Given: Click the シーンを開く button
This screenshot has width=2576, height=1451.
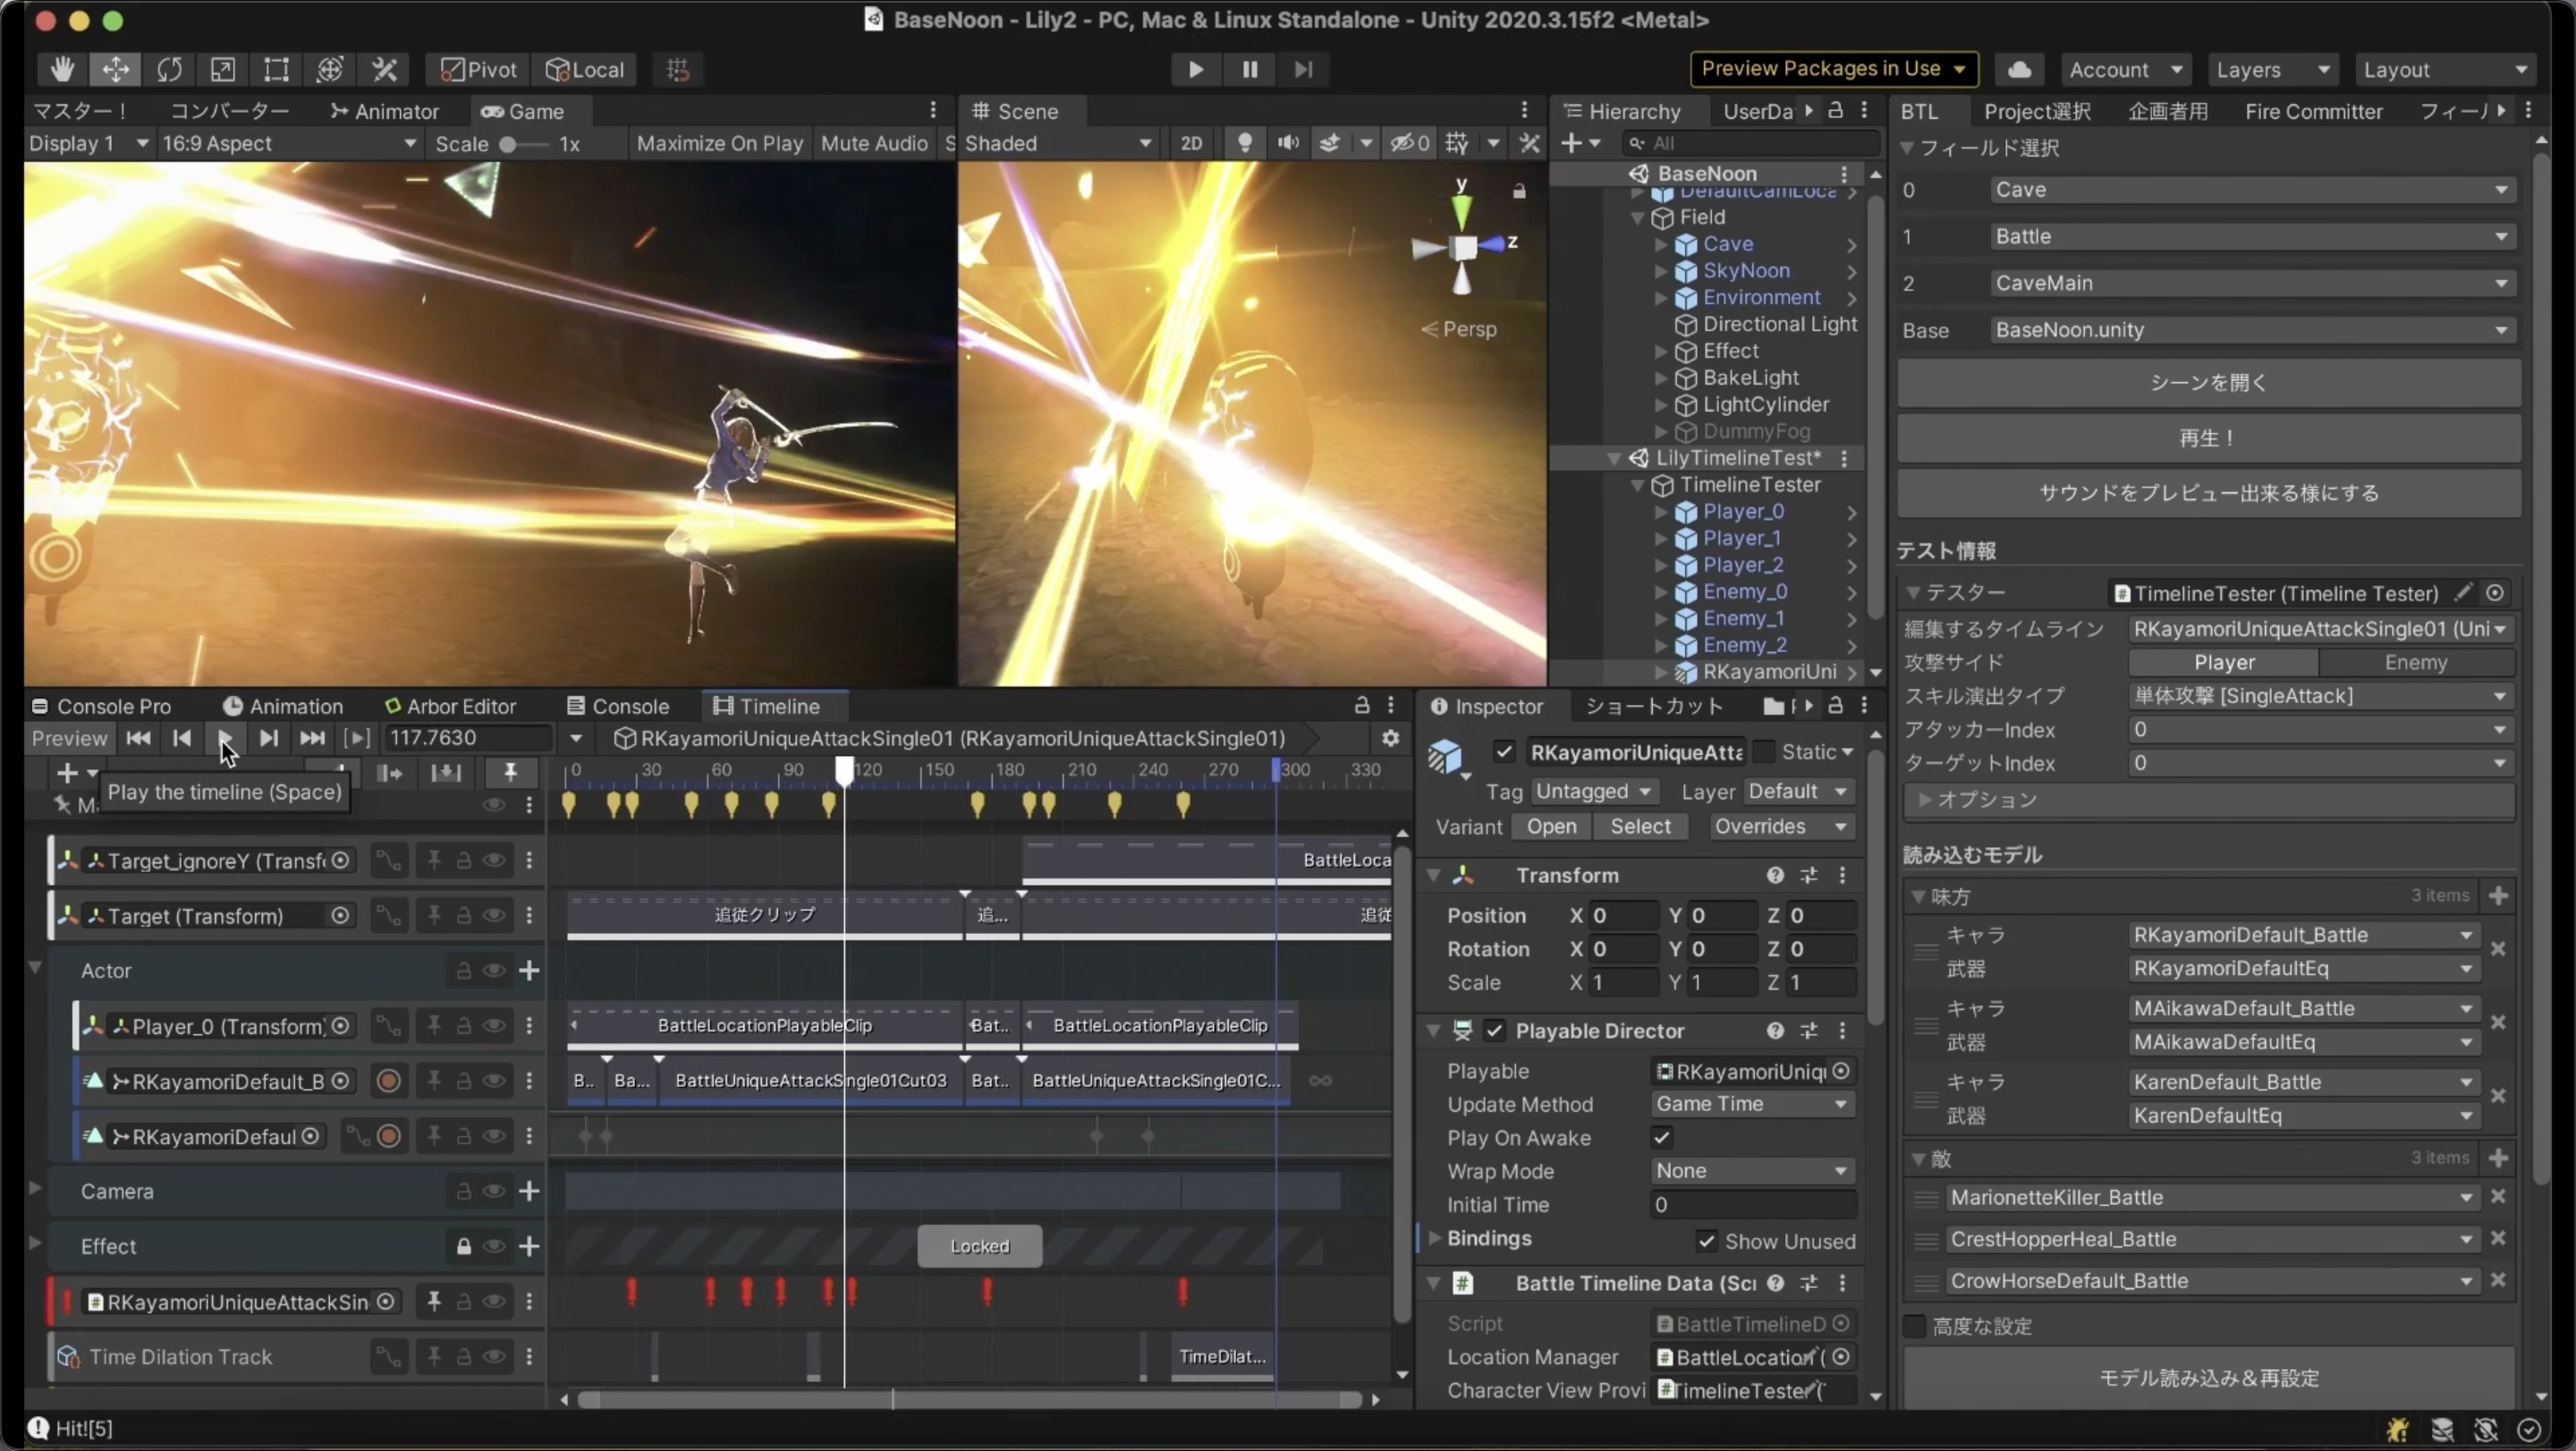Looking at the screenshot, I should click(x=2208, y=383).
